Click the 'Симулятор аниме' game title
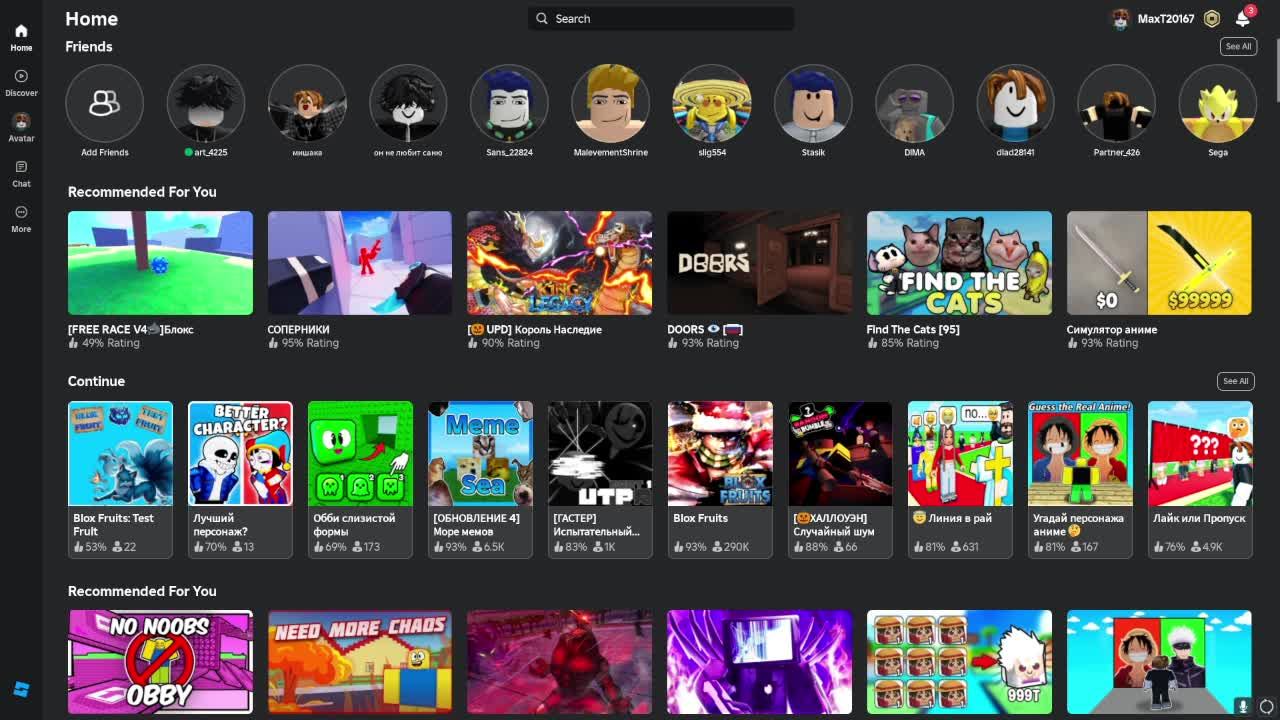 pos(1112,329)
